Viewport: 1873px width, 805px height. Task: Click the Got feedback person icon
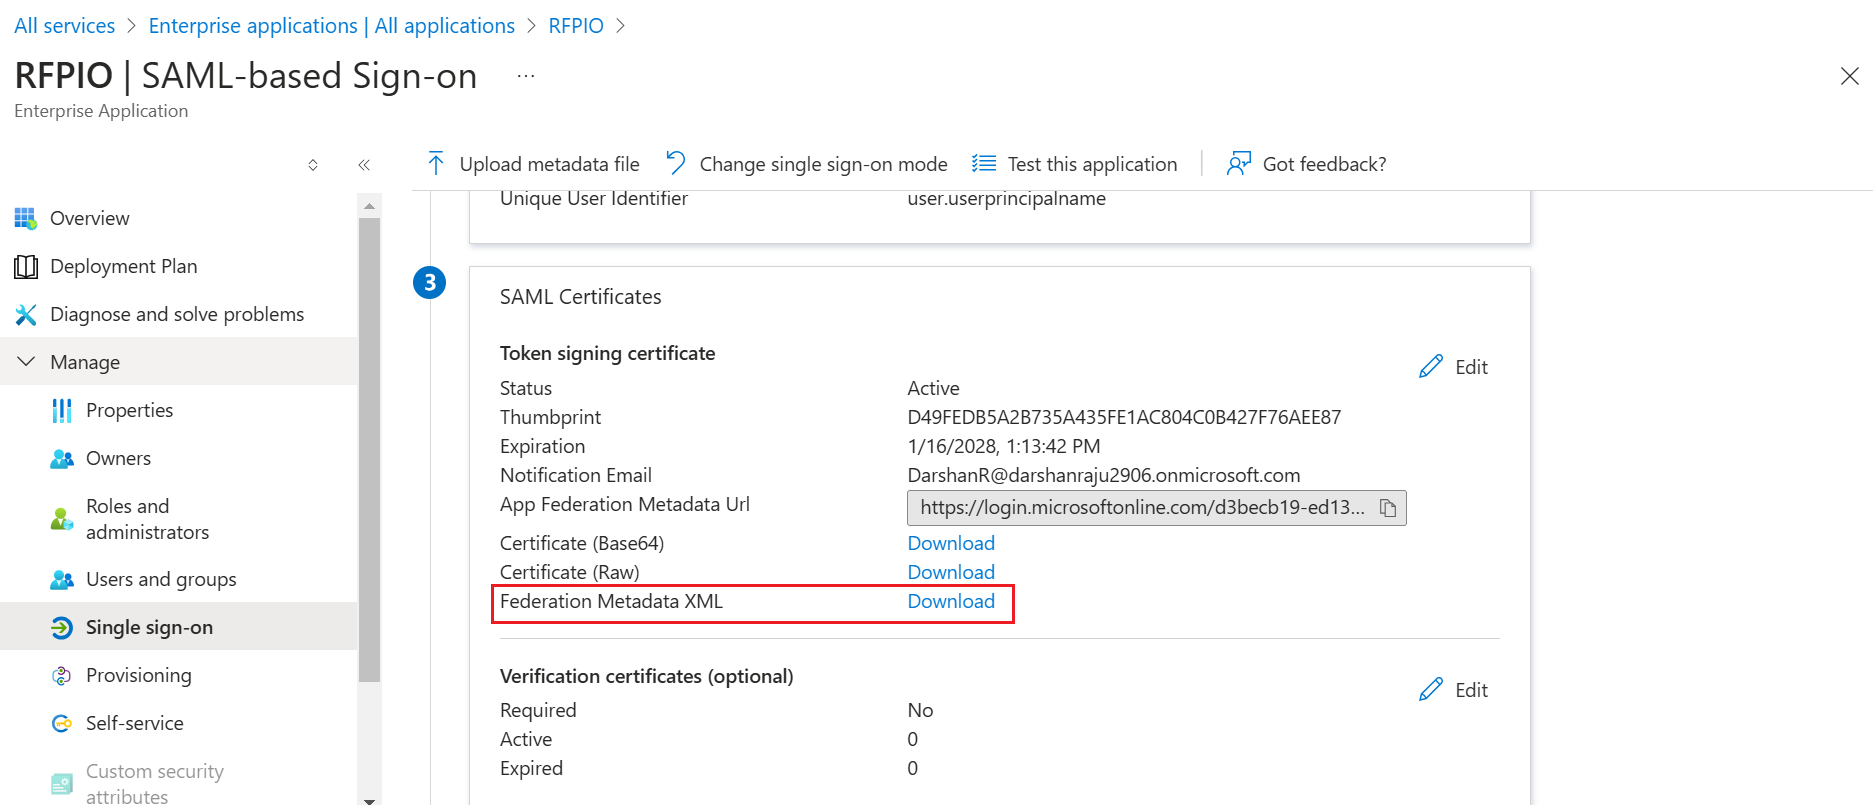point(1239,163)
